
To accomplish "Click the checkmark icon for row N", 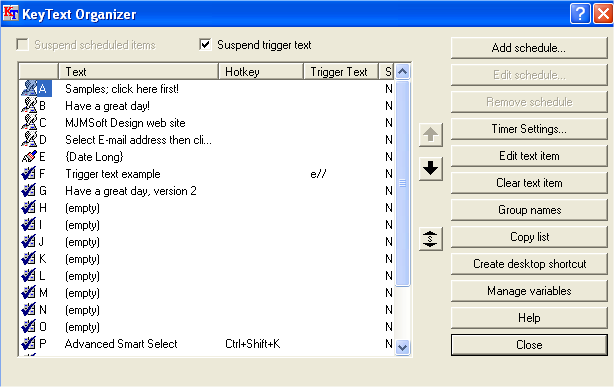I will tap(29, 310).
